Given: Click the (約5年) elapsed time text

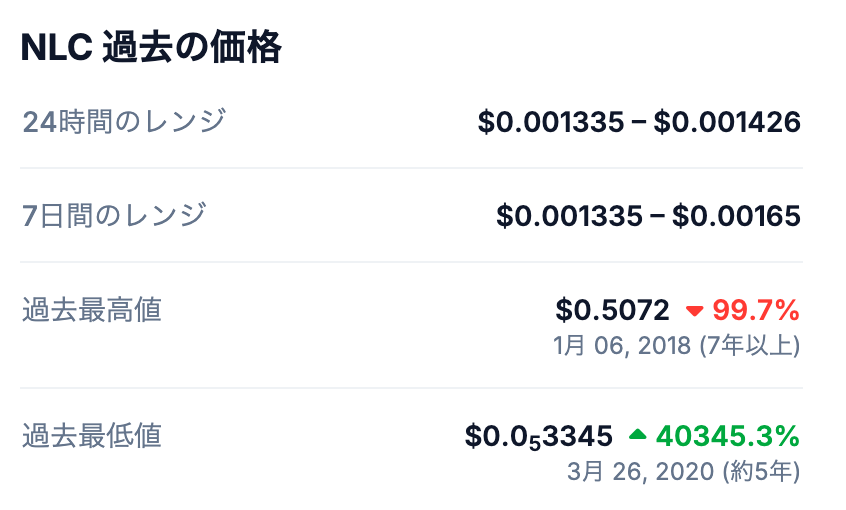Looking at the screenshot, I should tap(761, 471).
